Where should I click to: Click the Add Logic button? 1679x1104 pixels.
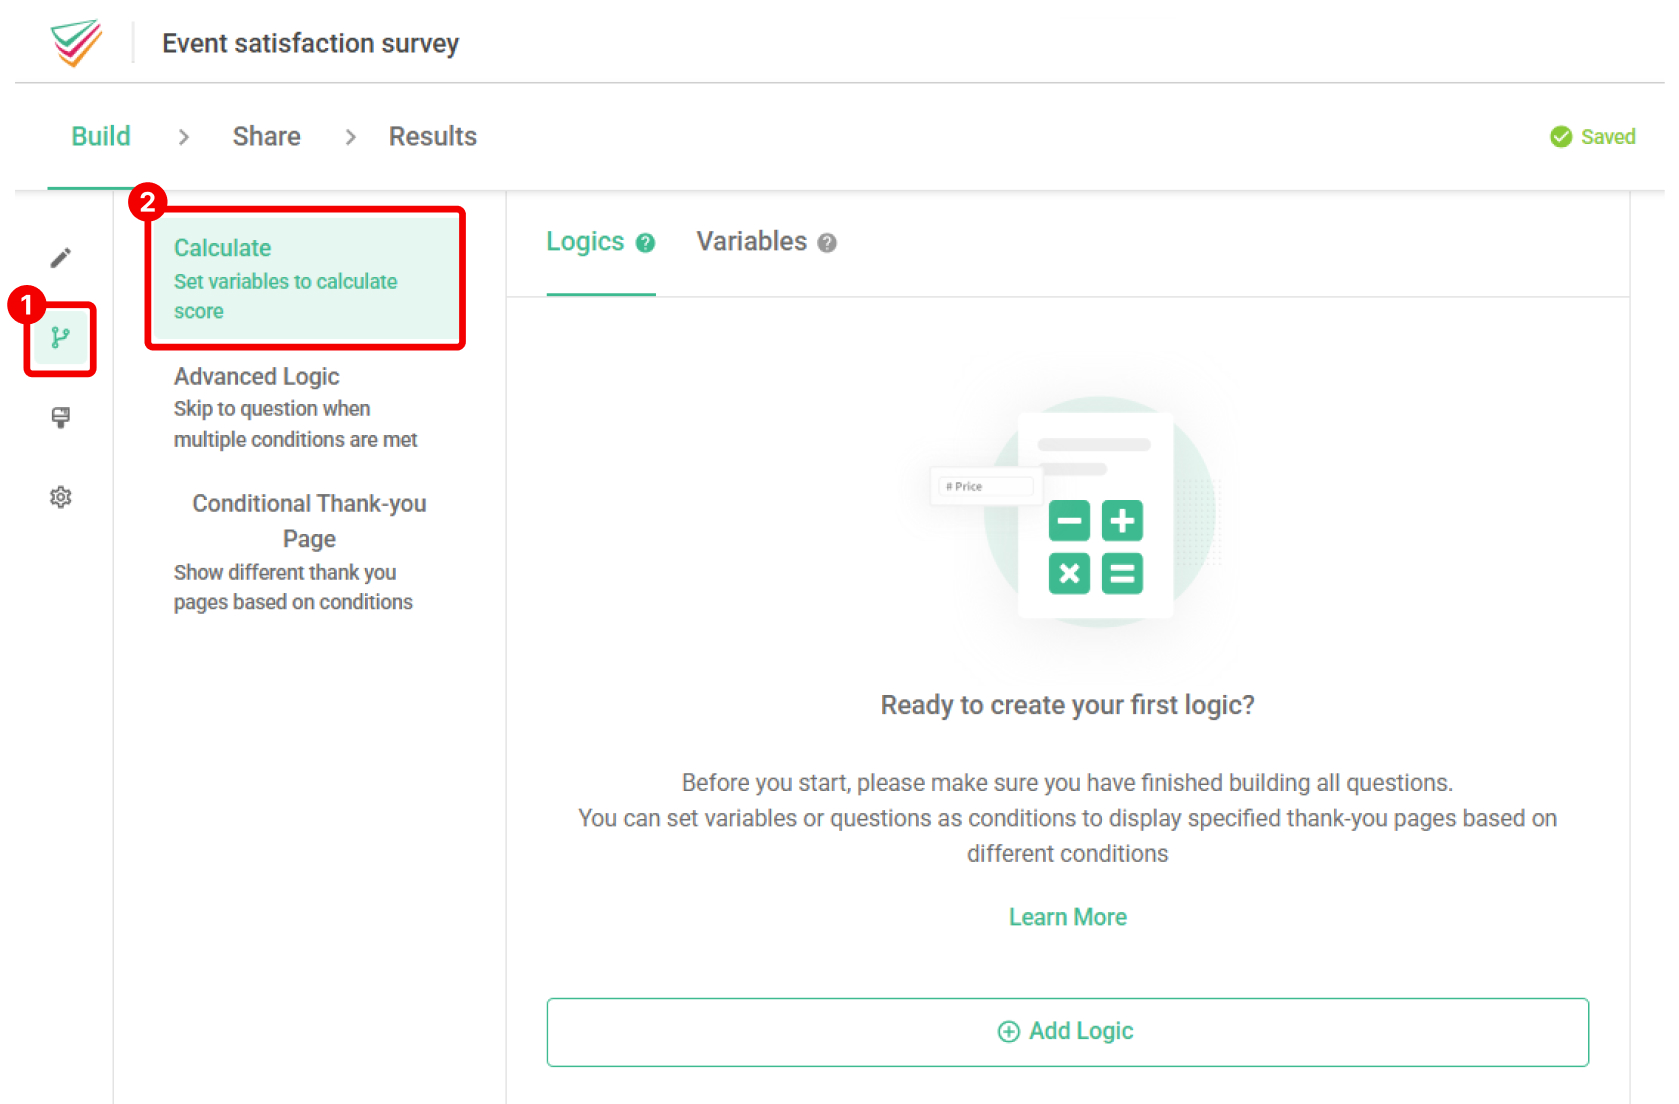coord(1067,1031)
